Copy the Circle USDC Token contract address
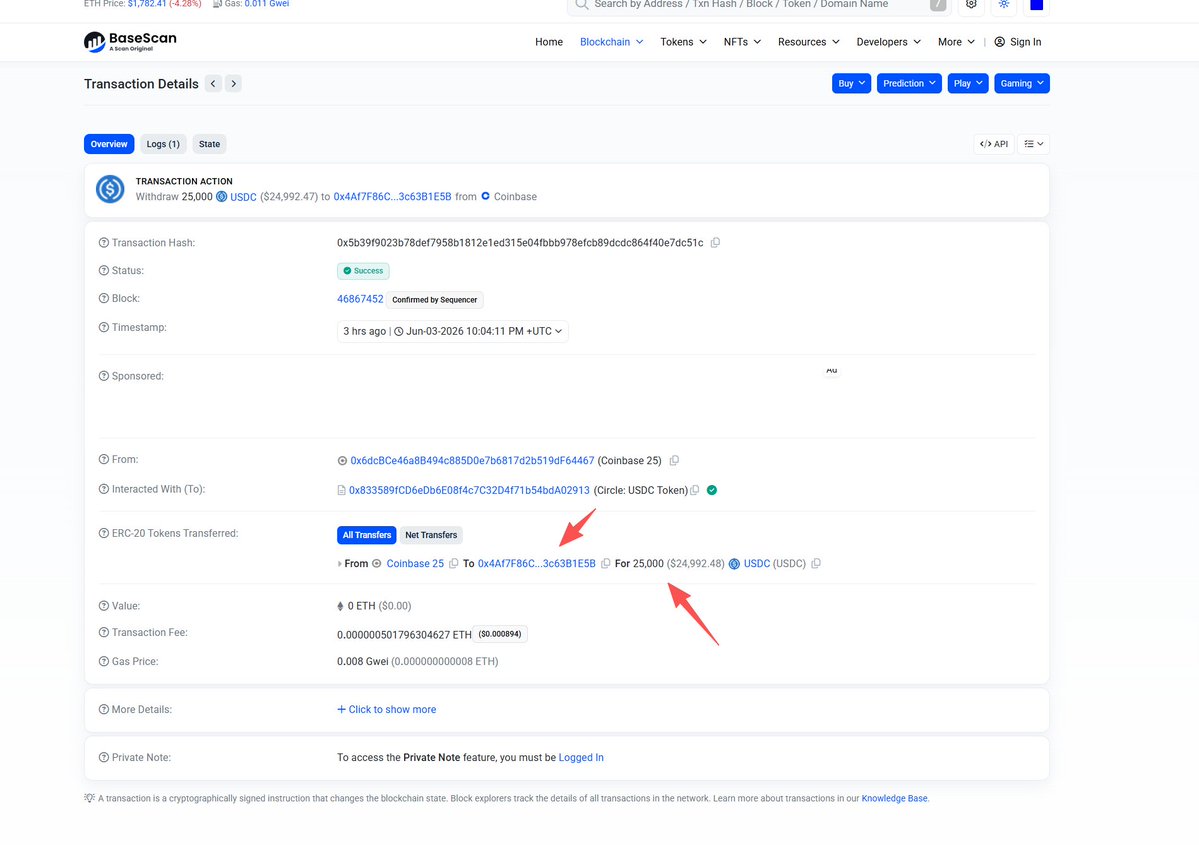 694,490
